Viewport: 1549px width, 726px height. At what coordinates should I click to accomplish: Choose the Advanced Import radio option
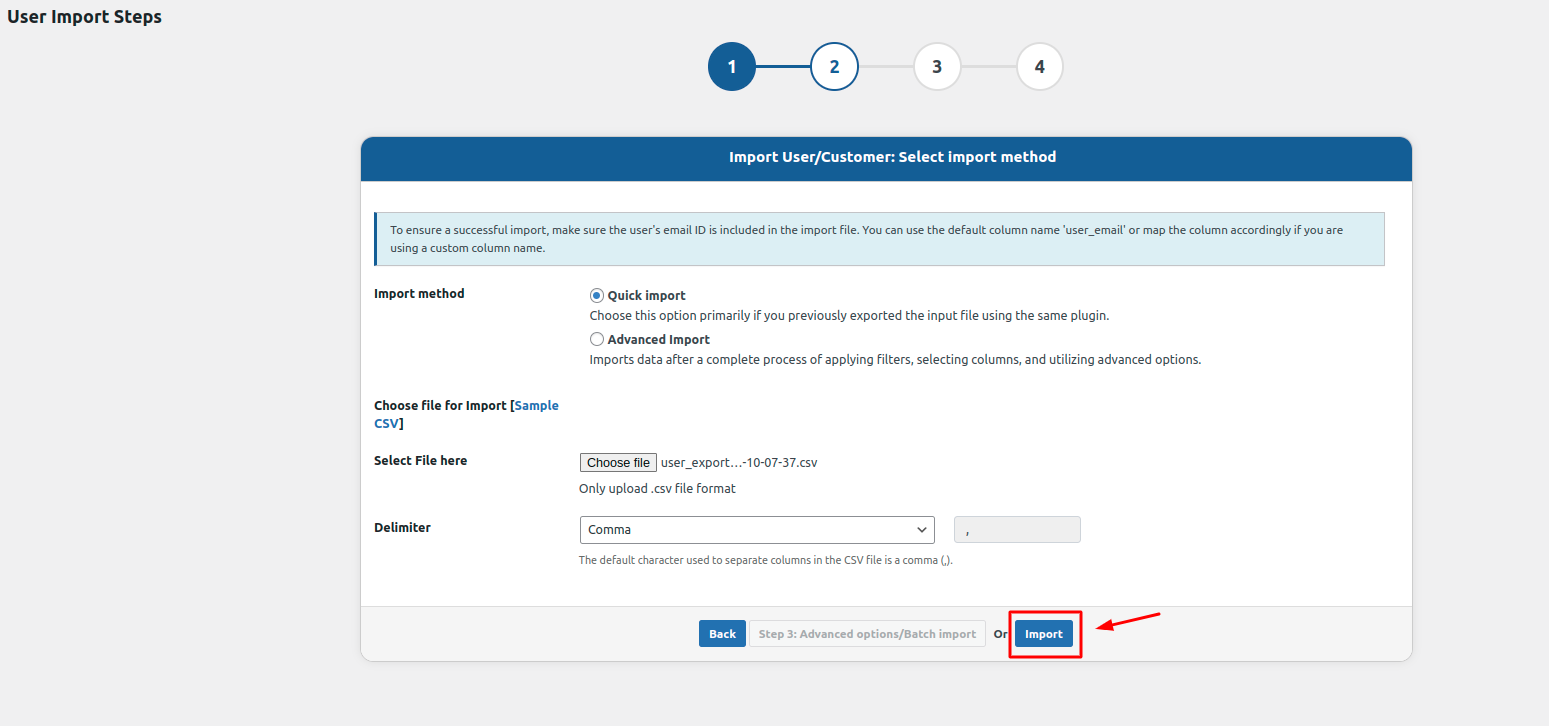tap(597, 340)
